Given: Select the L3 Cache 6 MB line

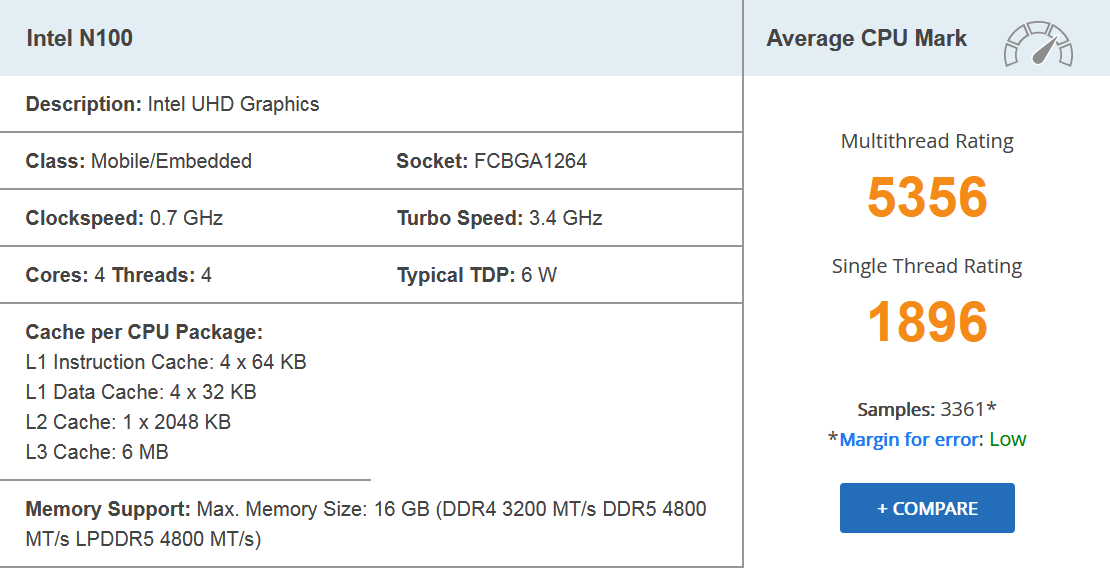Looking at the screenshot, I should tap(97, 452).
